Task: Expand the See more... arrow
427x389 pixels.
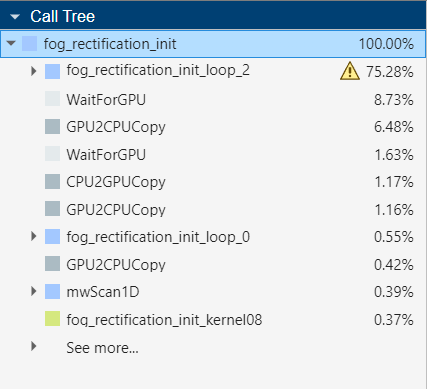Action: pos(33,346)
